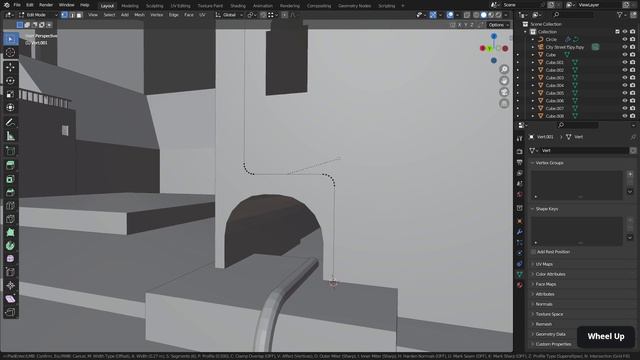640x360 pixels.
Task: Open the outliner filter popover
Action: 621,15
